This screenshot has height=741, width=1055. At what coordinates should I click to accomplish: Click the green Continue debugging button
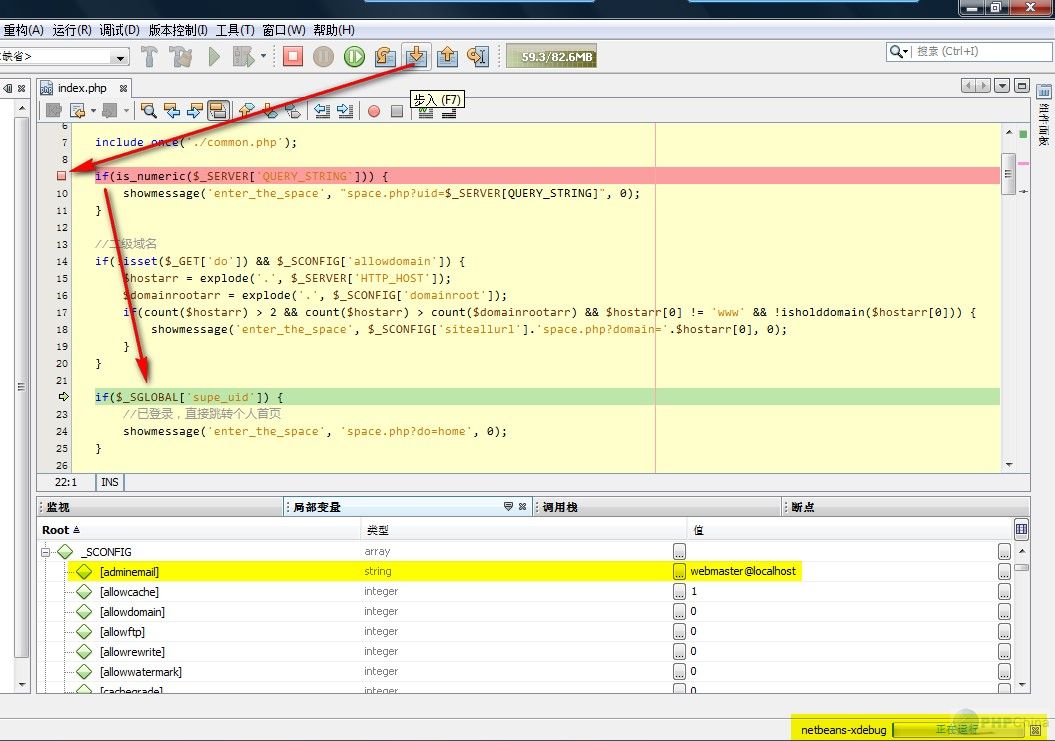pos(354,57)
